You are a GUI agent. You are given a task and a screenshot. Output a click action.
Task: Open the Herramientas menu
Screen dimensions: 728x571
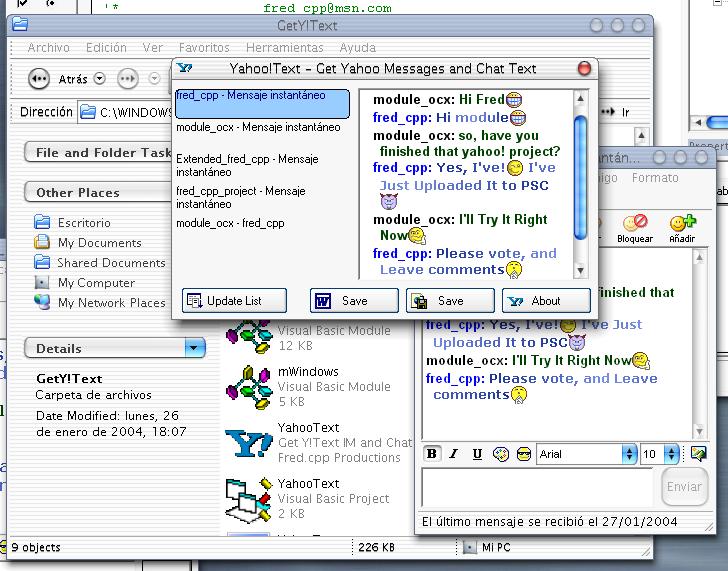click(284, 47)
